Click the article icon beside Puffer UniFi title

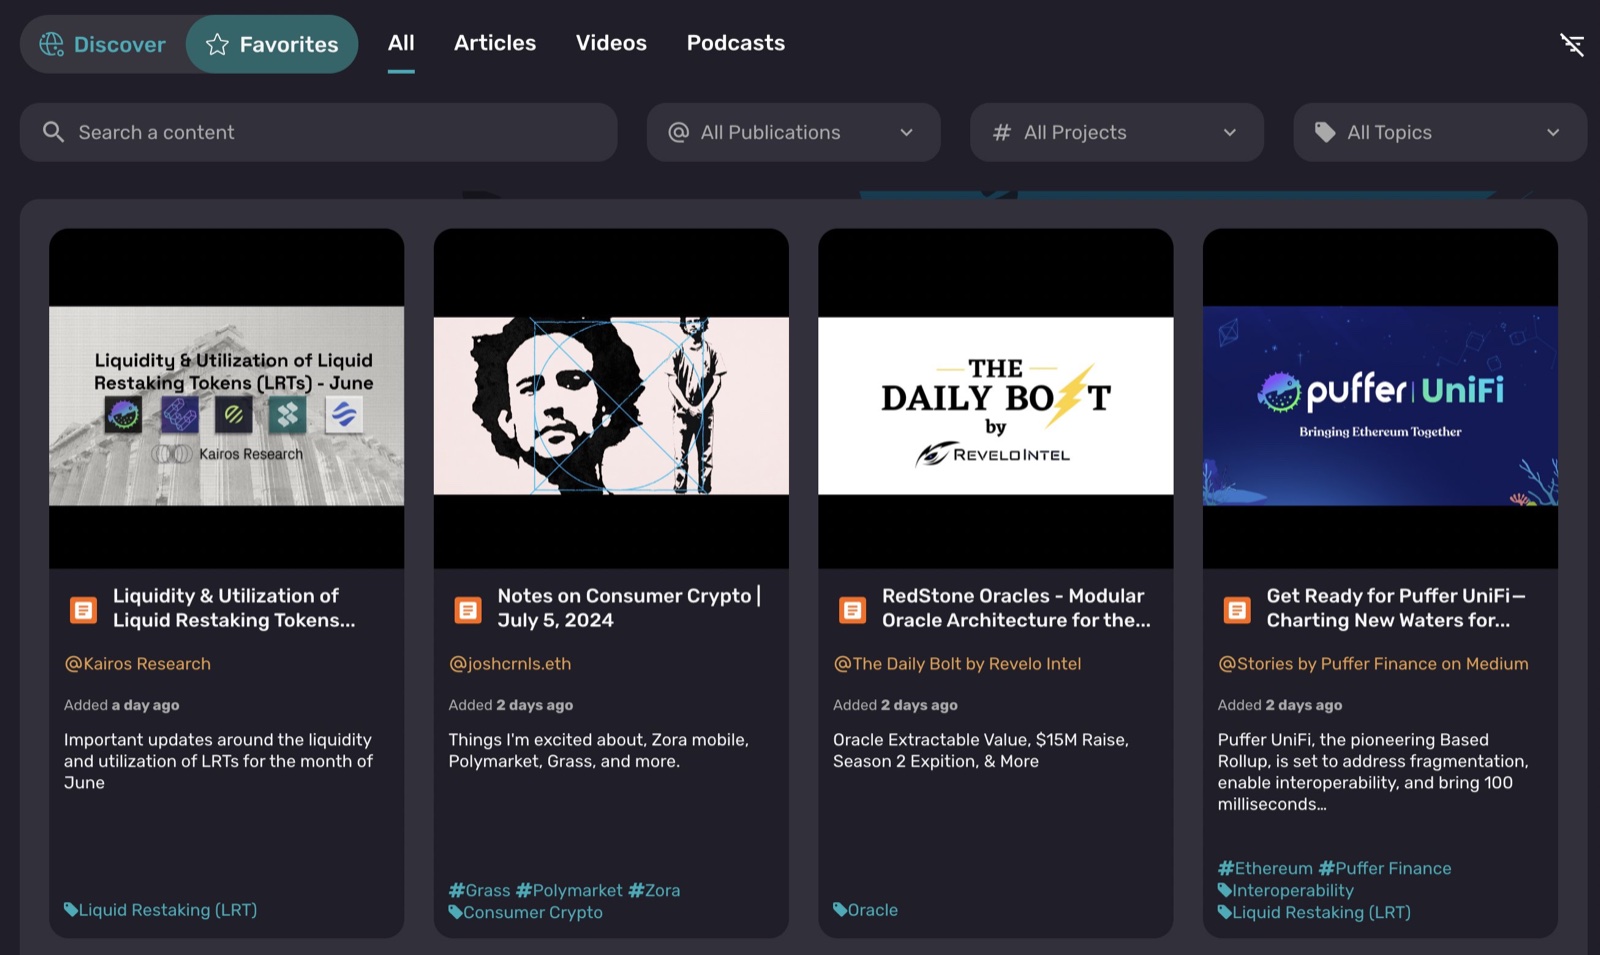click(1237, 609)
